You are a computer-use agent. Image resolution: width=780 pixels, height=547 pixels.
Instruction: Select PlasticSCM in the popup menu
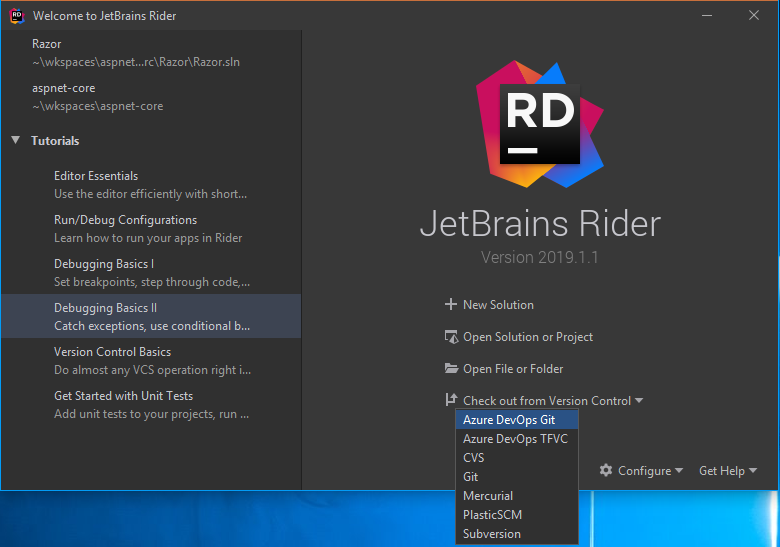(517, 515)
